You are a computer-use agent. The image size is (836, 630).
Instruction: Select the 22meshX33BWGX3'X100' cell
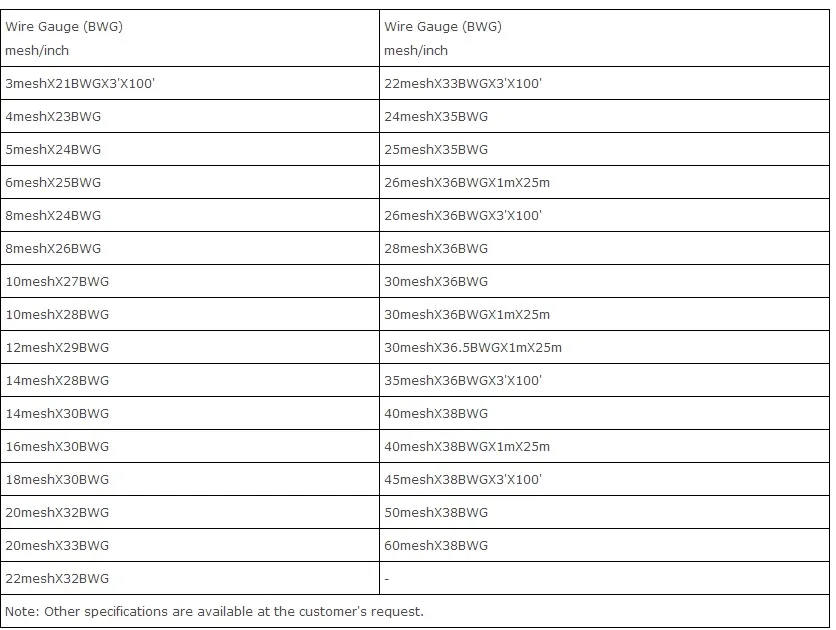[463, 84]
